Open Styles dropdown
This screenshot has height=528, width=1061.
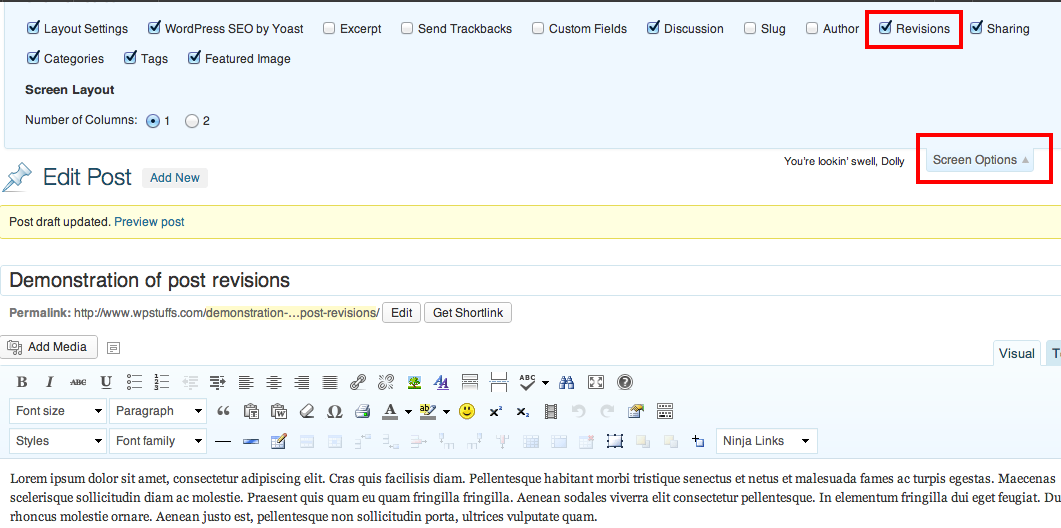(x=58, y=441)
